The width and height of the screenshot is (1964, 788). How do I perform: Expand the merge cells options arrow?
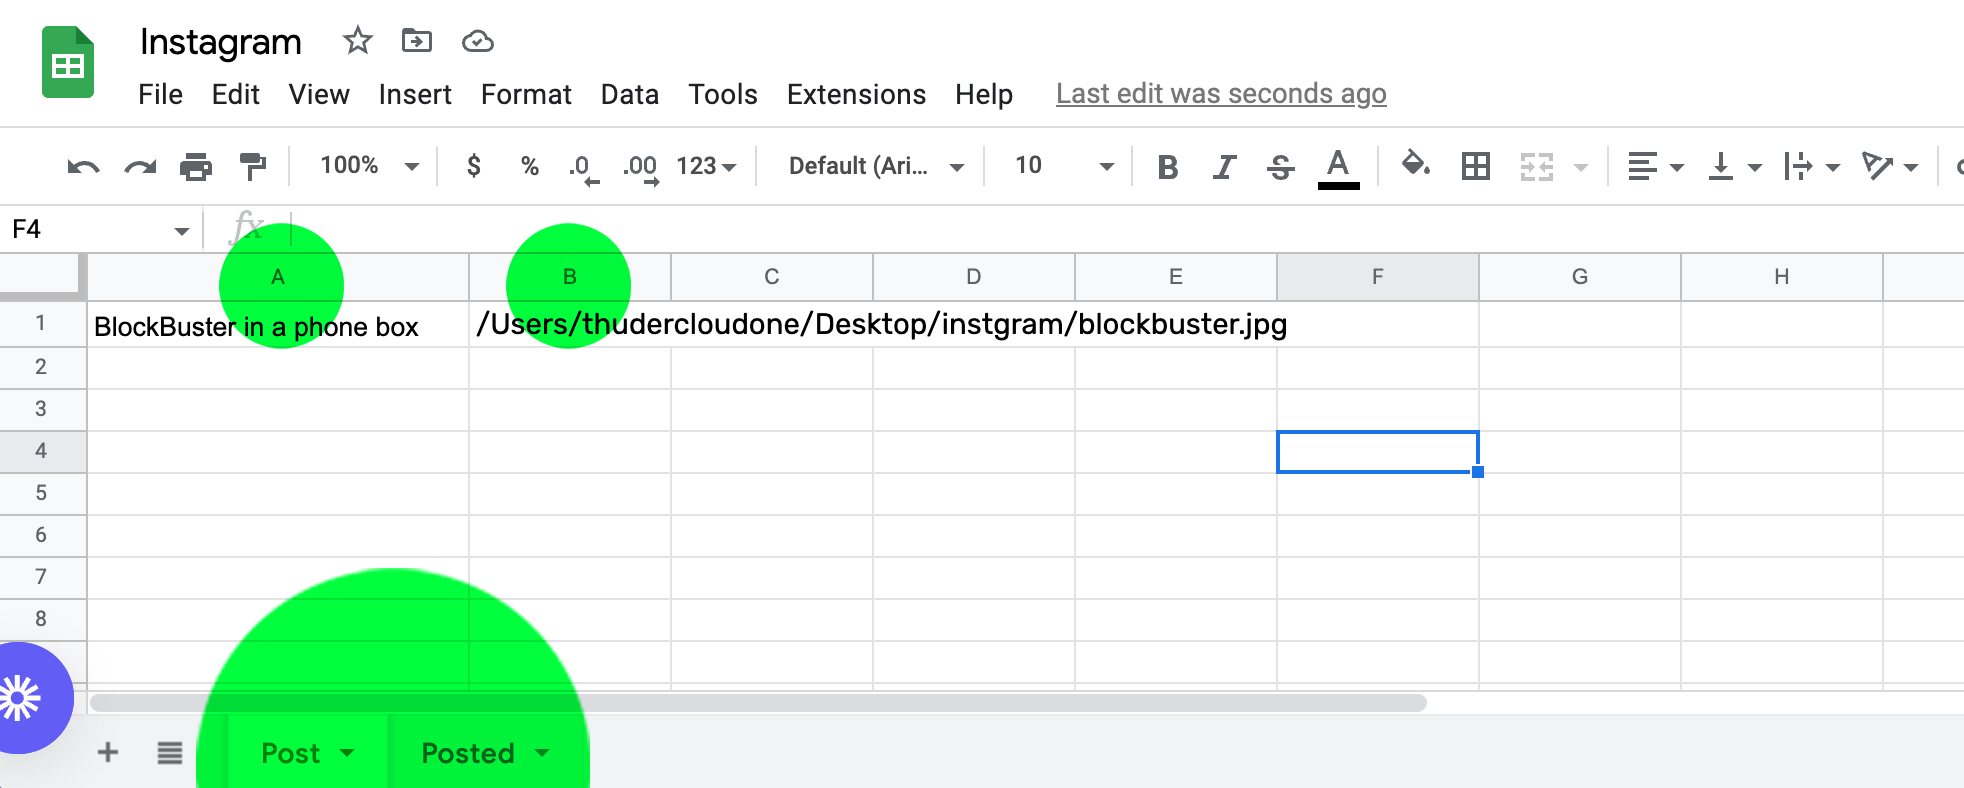pyautogui.click(x=1581, y=167)
